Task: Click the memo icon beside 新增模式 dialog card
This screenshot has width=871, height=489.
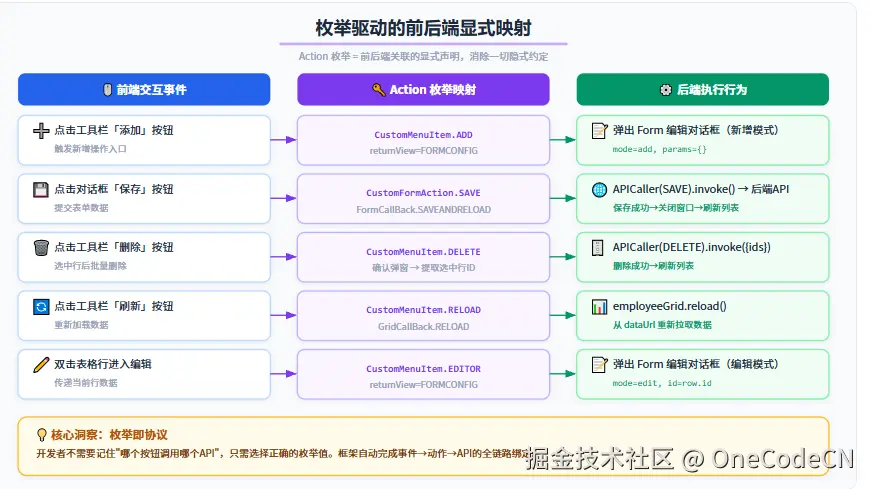Action: 599,131
